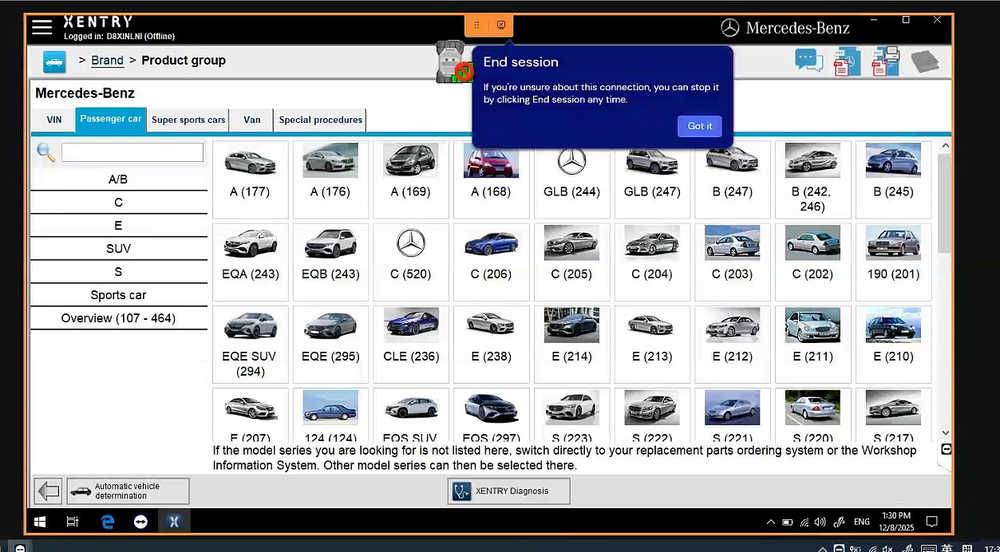1000x552 pixels.
Task: Start Automatic vehicle determination
Action: [x=127, y=491]
